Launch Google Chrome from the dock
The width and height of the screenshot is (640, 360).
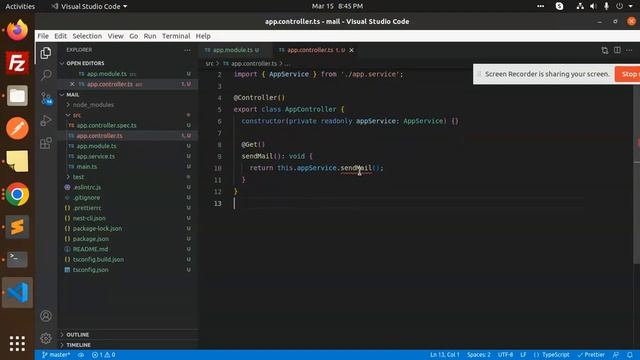pos(17,194)
